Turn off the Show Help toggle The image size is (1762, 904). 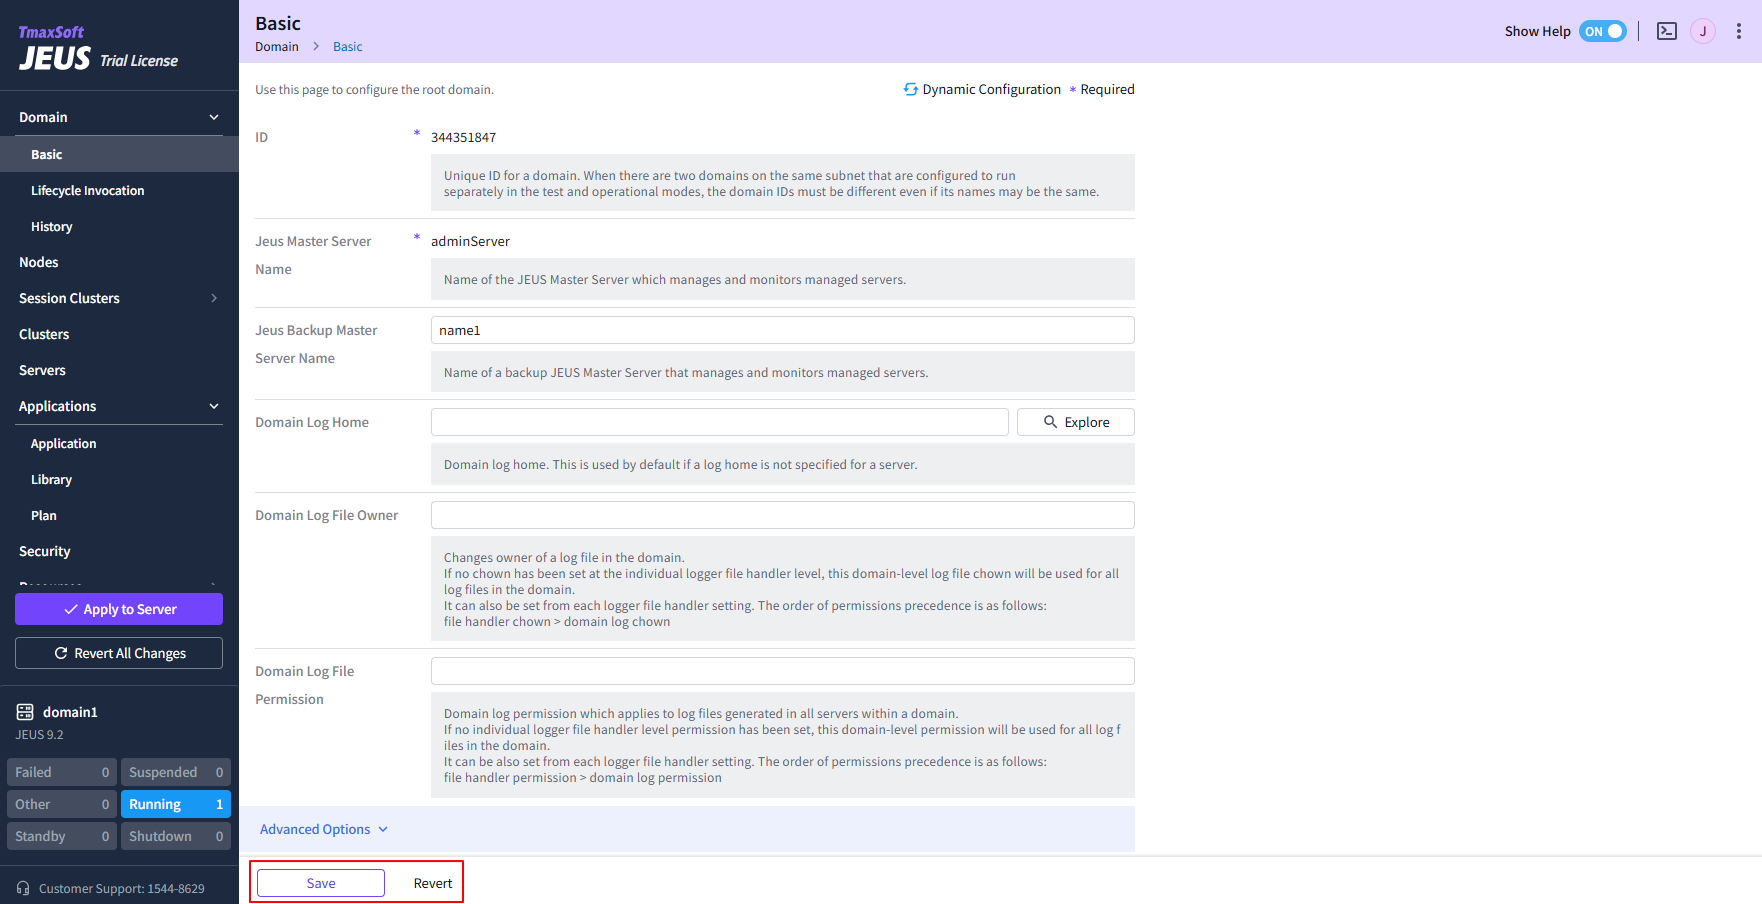coord(1603,31)
